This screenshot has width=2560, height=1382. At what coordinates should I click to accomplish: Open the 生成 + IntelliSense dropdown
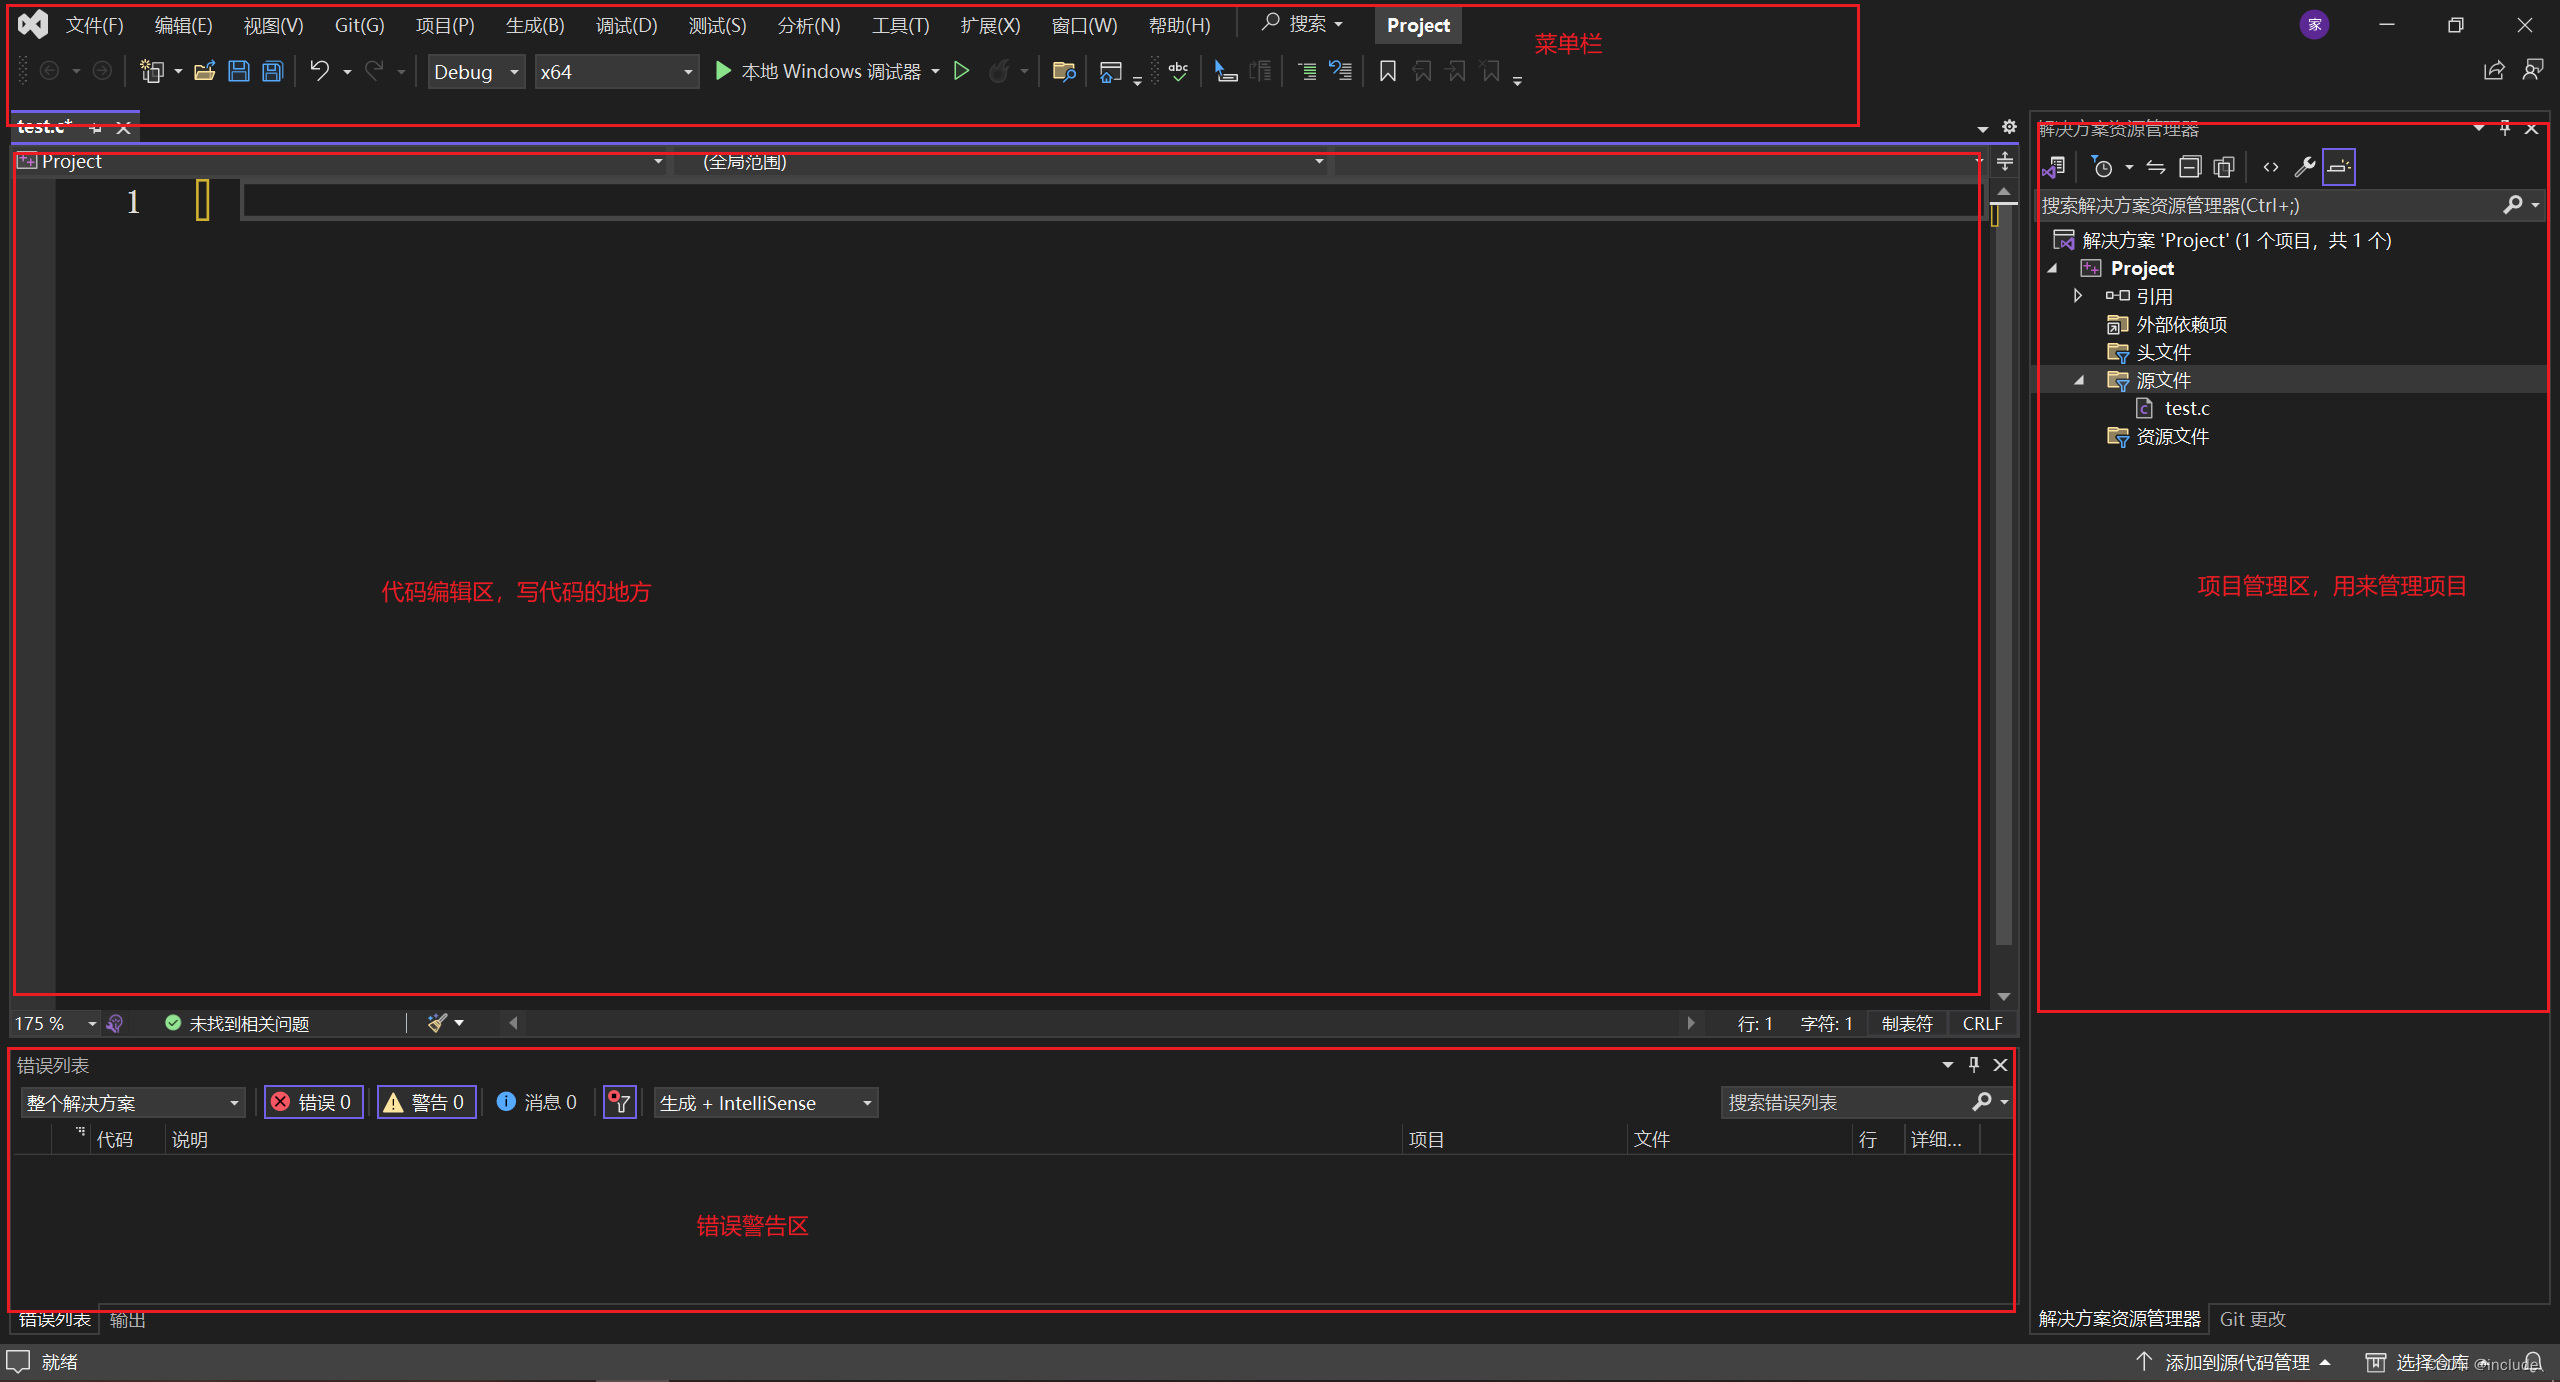[766, 1102]
